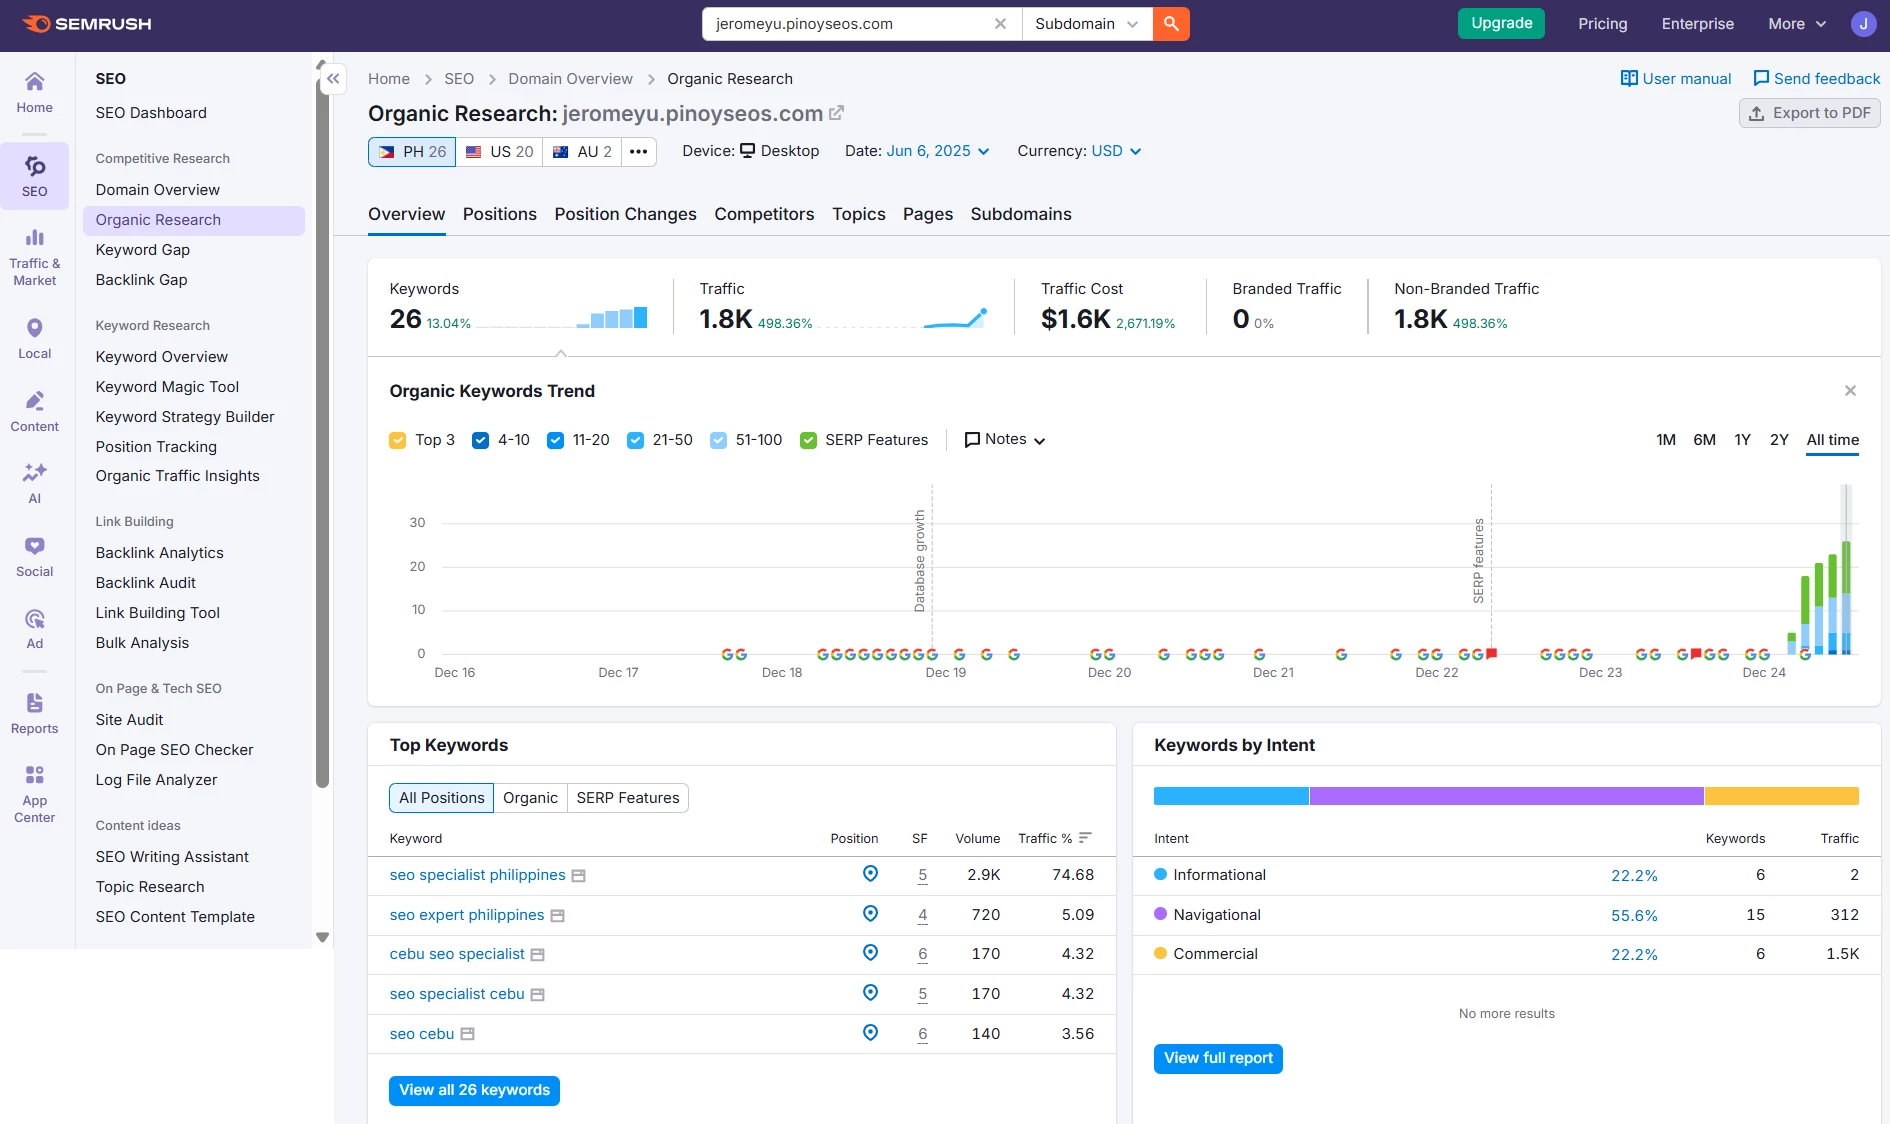Viewport: 1890px width, 1124px height.
Task: Select the US 20 database
Action: (500, 152)
